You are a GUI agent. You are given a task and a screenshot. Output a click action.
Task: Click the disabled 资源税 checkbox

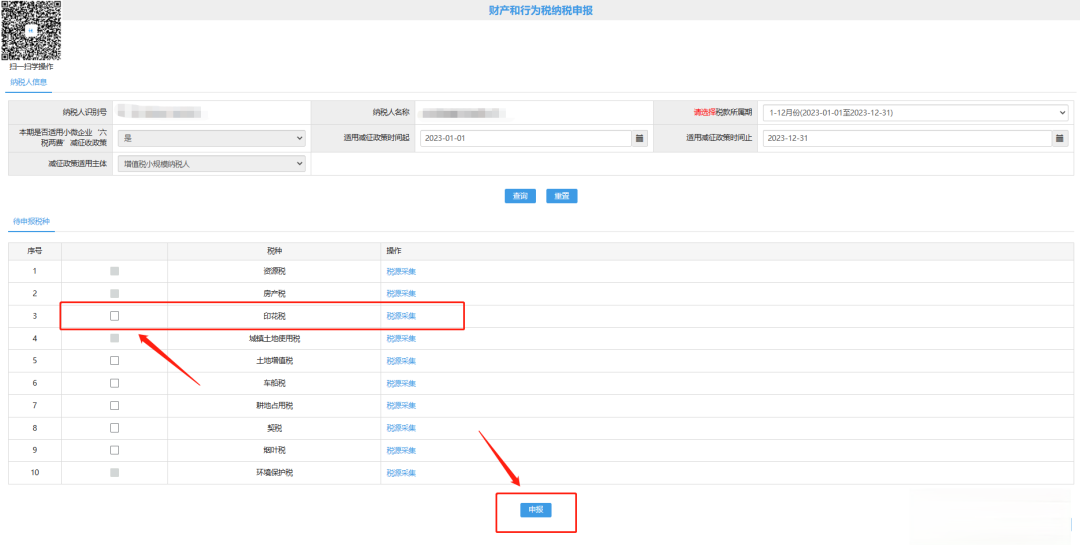tap(114, 272)
